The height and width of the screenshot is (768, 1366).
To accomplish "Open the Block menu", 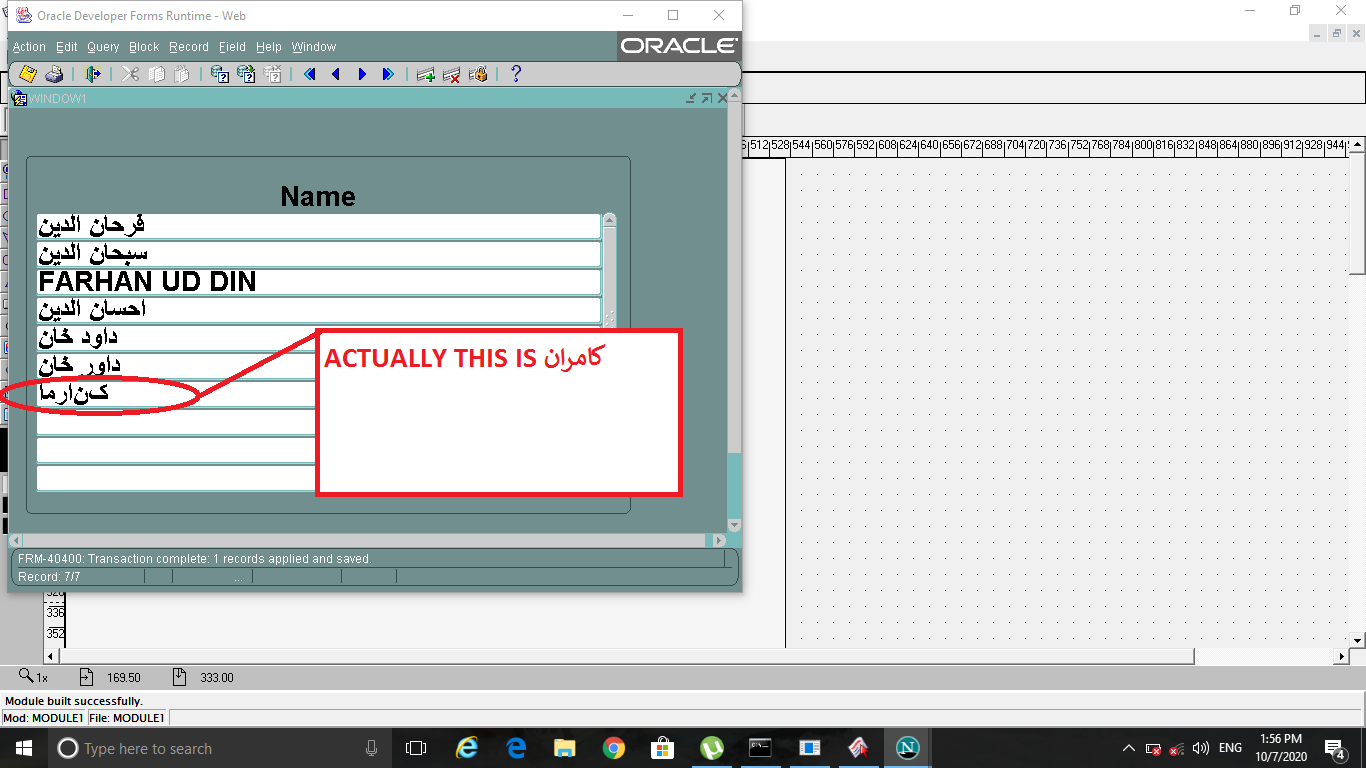I will tap(144, 47).
